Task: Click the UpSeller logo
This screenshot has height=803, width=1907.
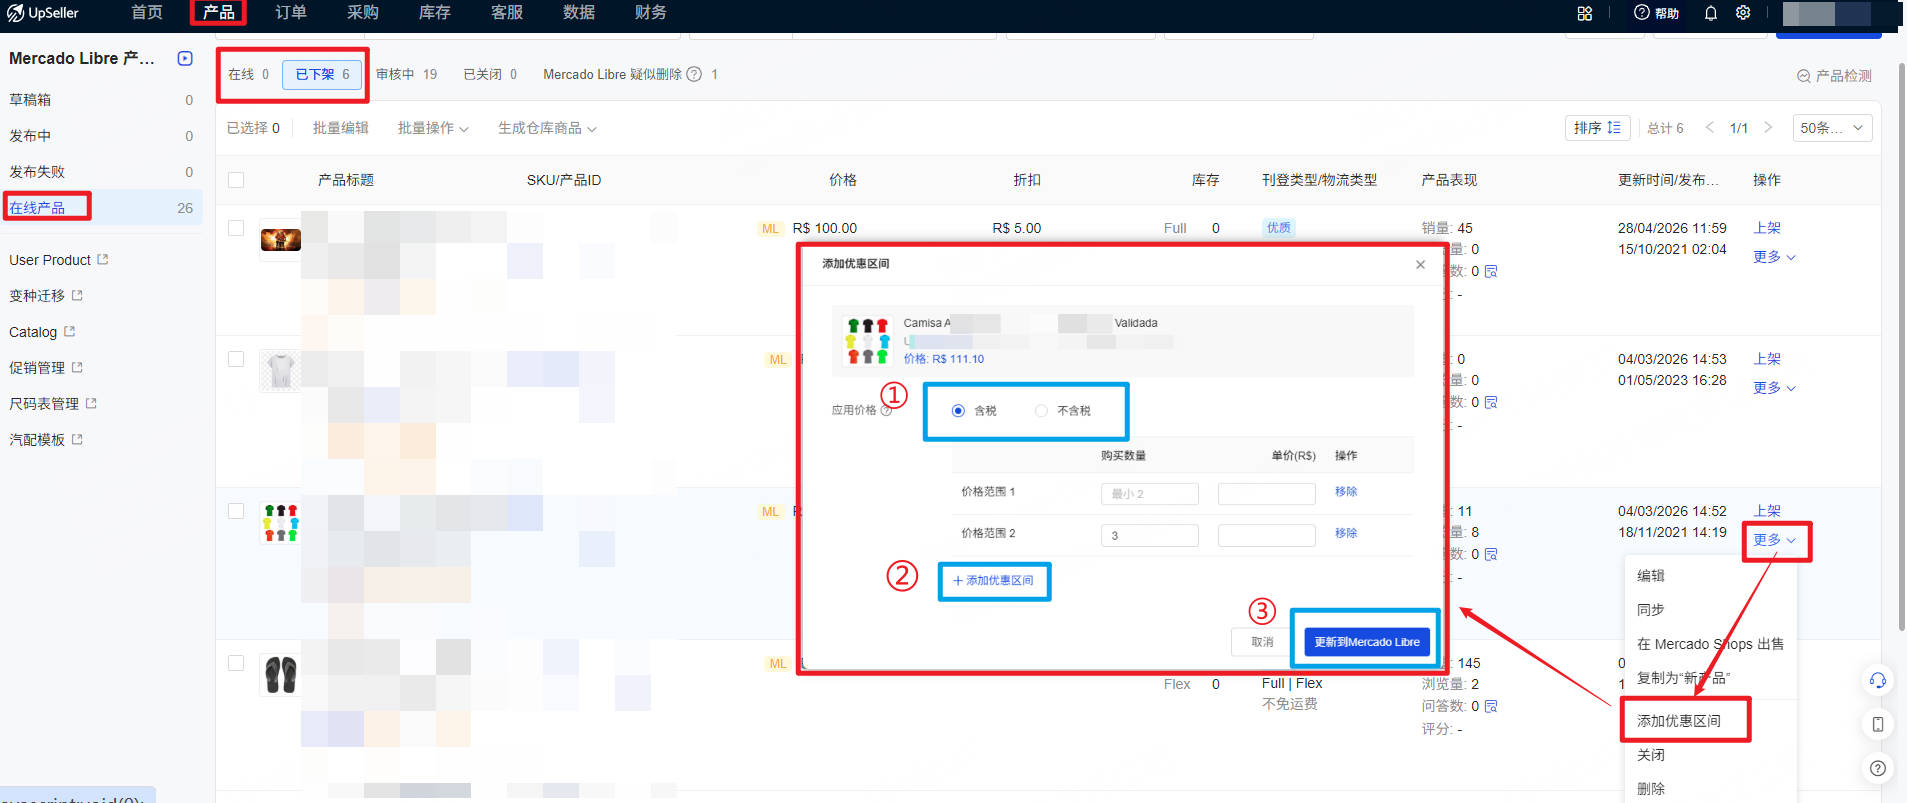Action: [x=43, y=13]
